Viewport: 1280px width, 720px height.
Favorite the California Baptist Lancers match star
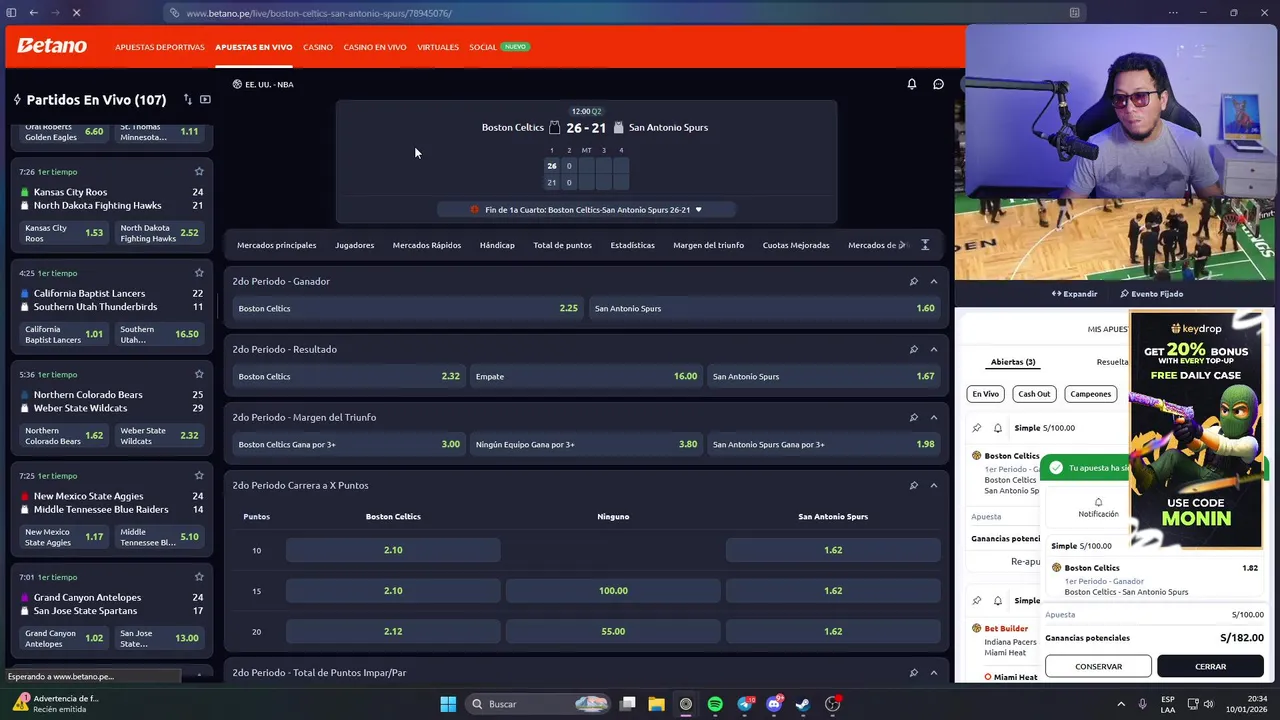point(199,273)
